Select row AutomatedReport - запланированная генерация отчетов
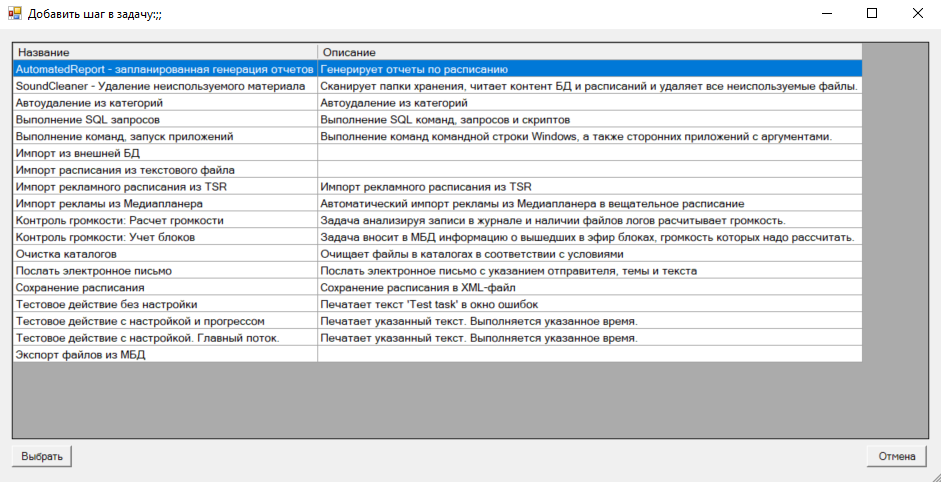The height and width of the screenshot is (482, 941). pos(437,69)
